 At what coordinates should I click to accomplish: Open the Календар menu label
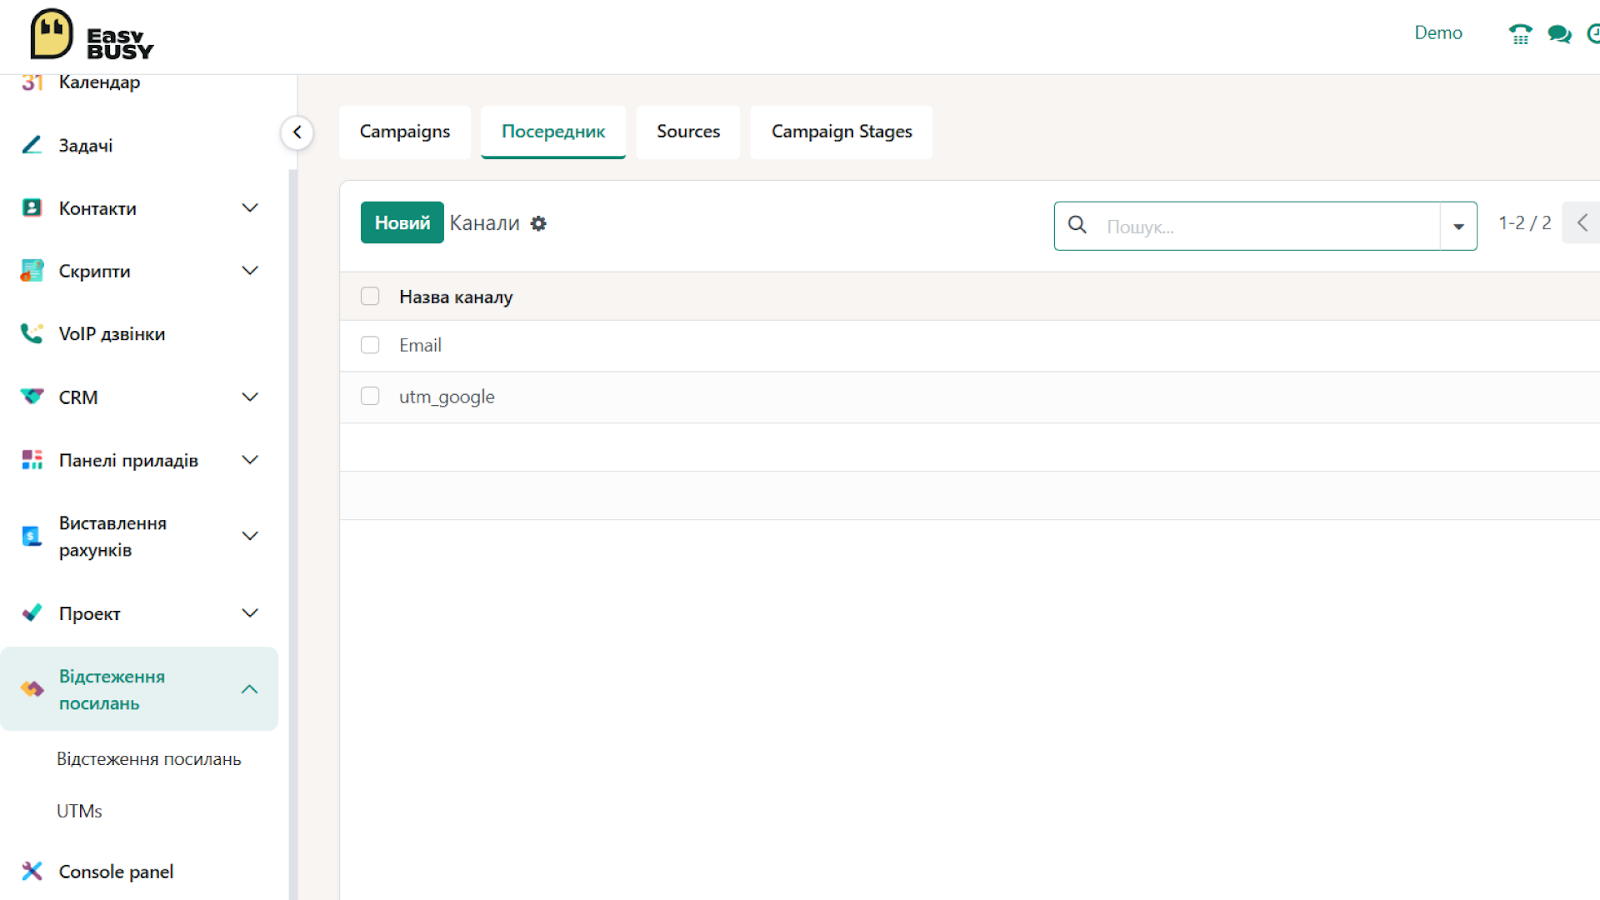pos(99,82)
